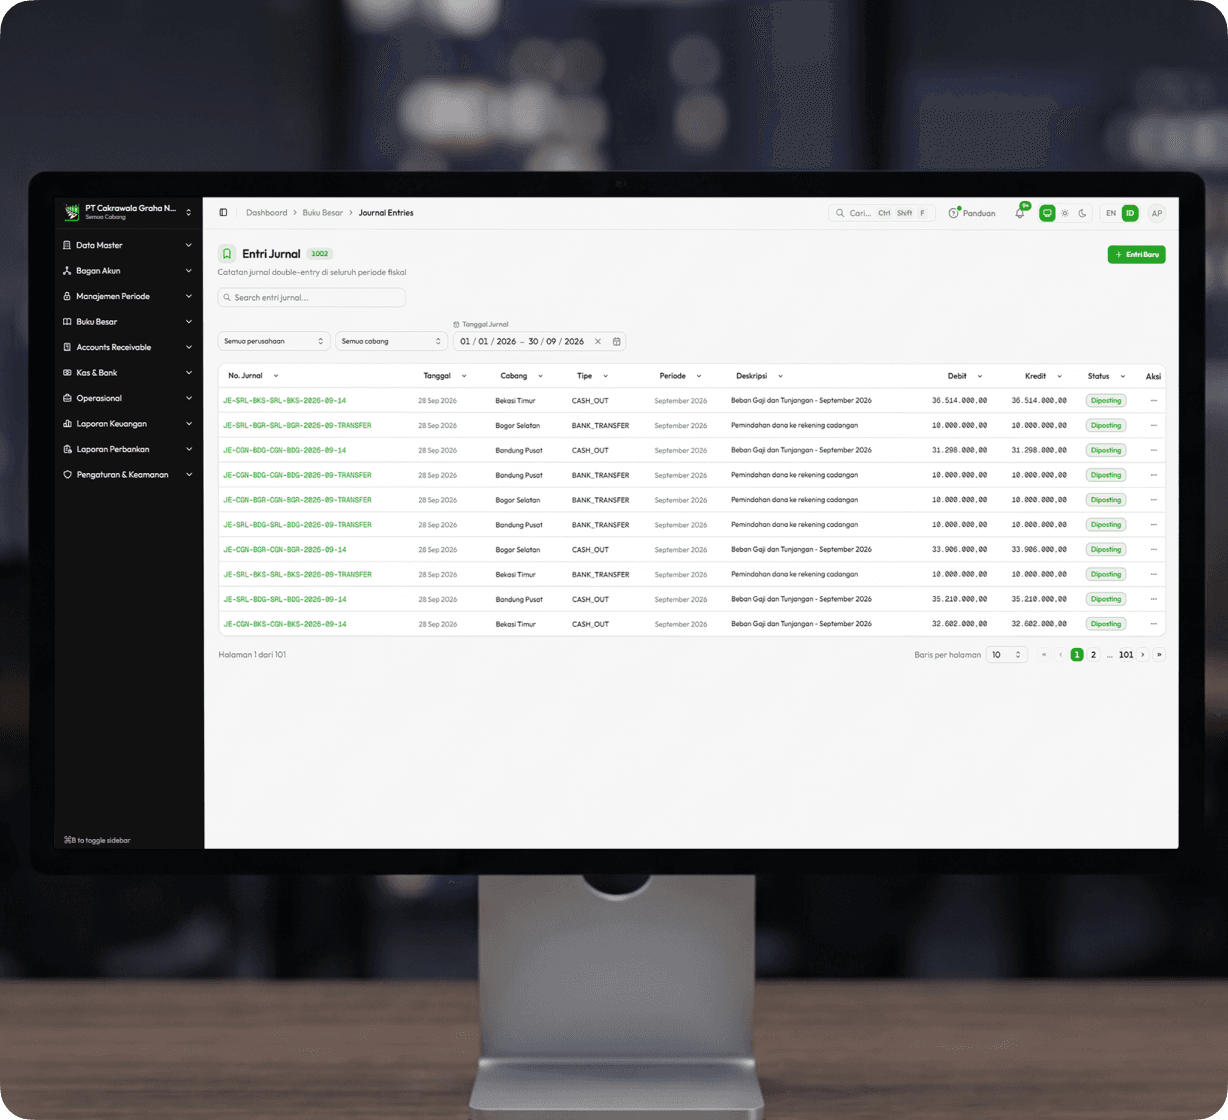
Task: Go to Dashboard via the breadcrumb
Action: click(x=267, y=213)
